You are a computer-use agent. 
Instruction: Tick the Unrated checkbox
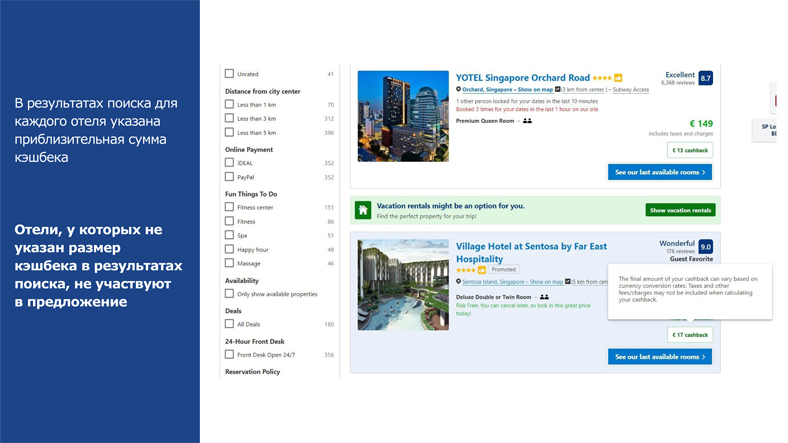[229, 74]
